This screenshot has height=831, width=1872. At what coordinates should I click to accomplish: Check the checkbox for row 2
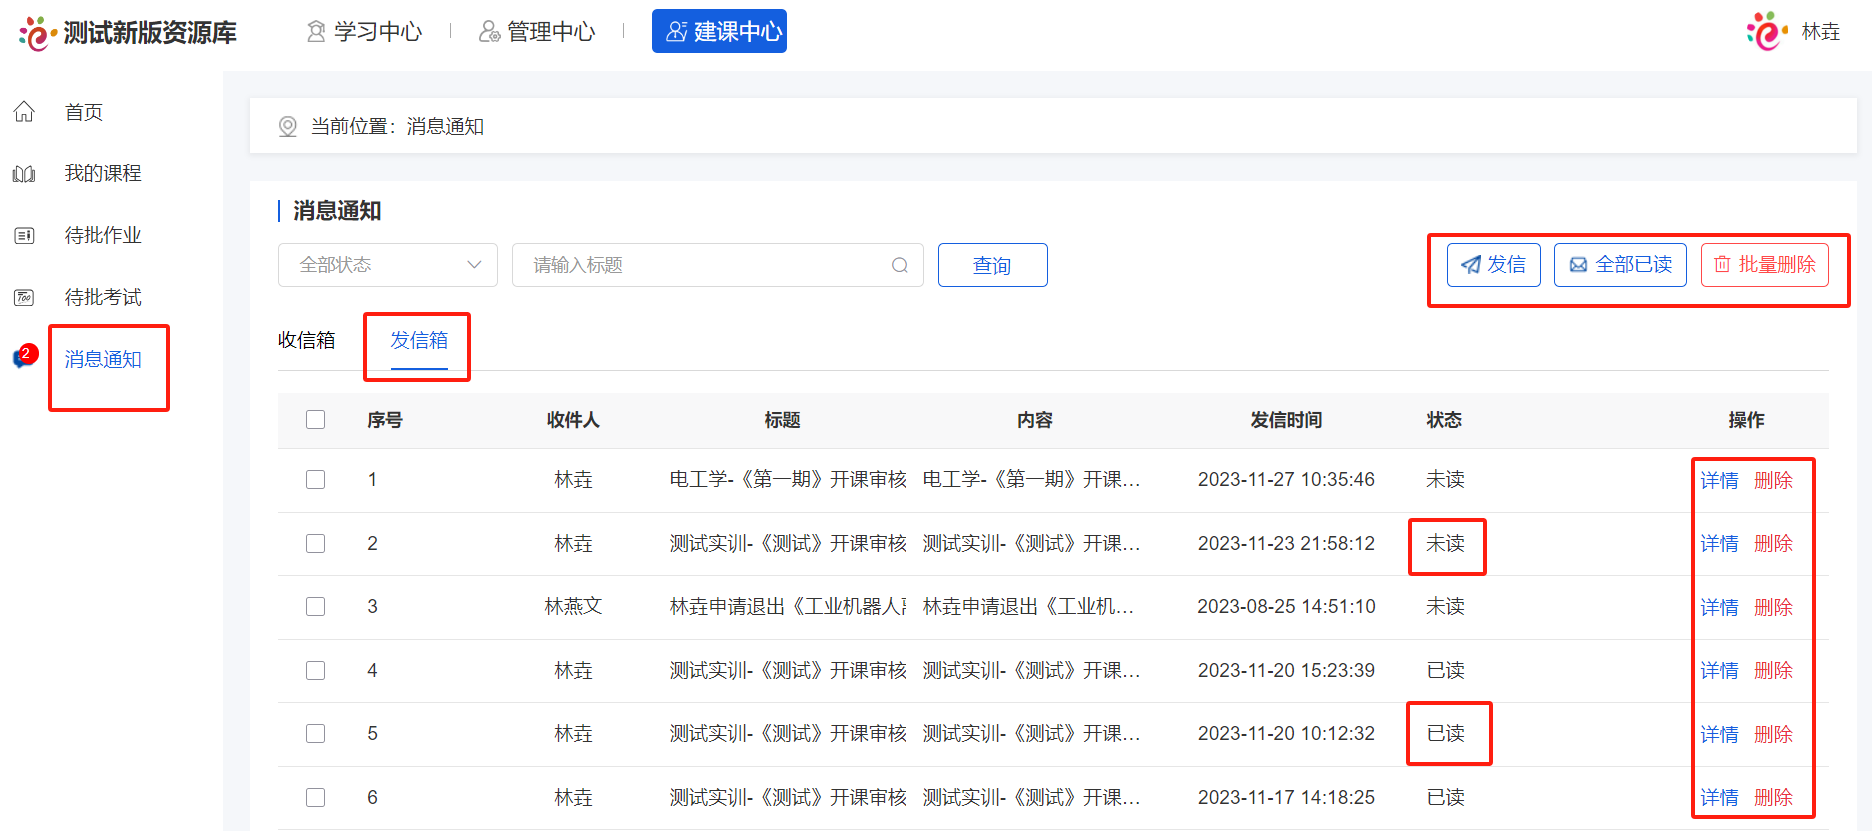pyautogui.click(x=316, y=544)
